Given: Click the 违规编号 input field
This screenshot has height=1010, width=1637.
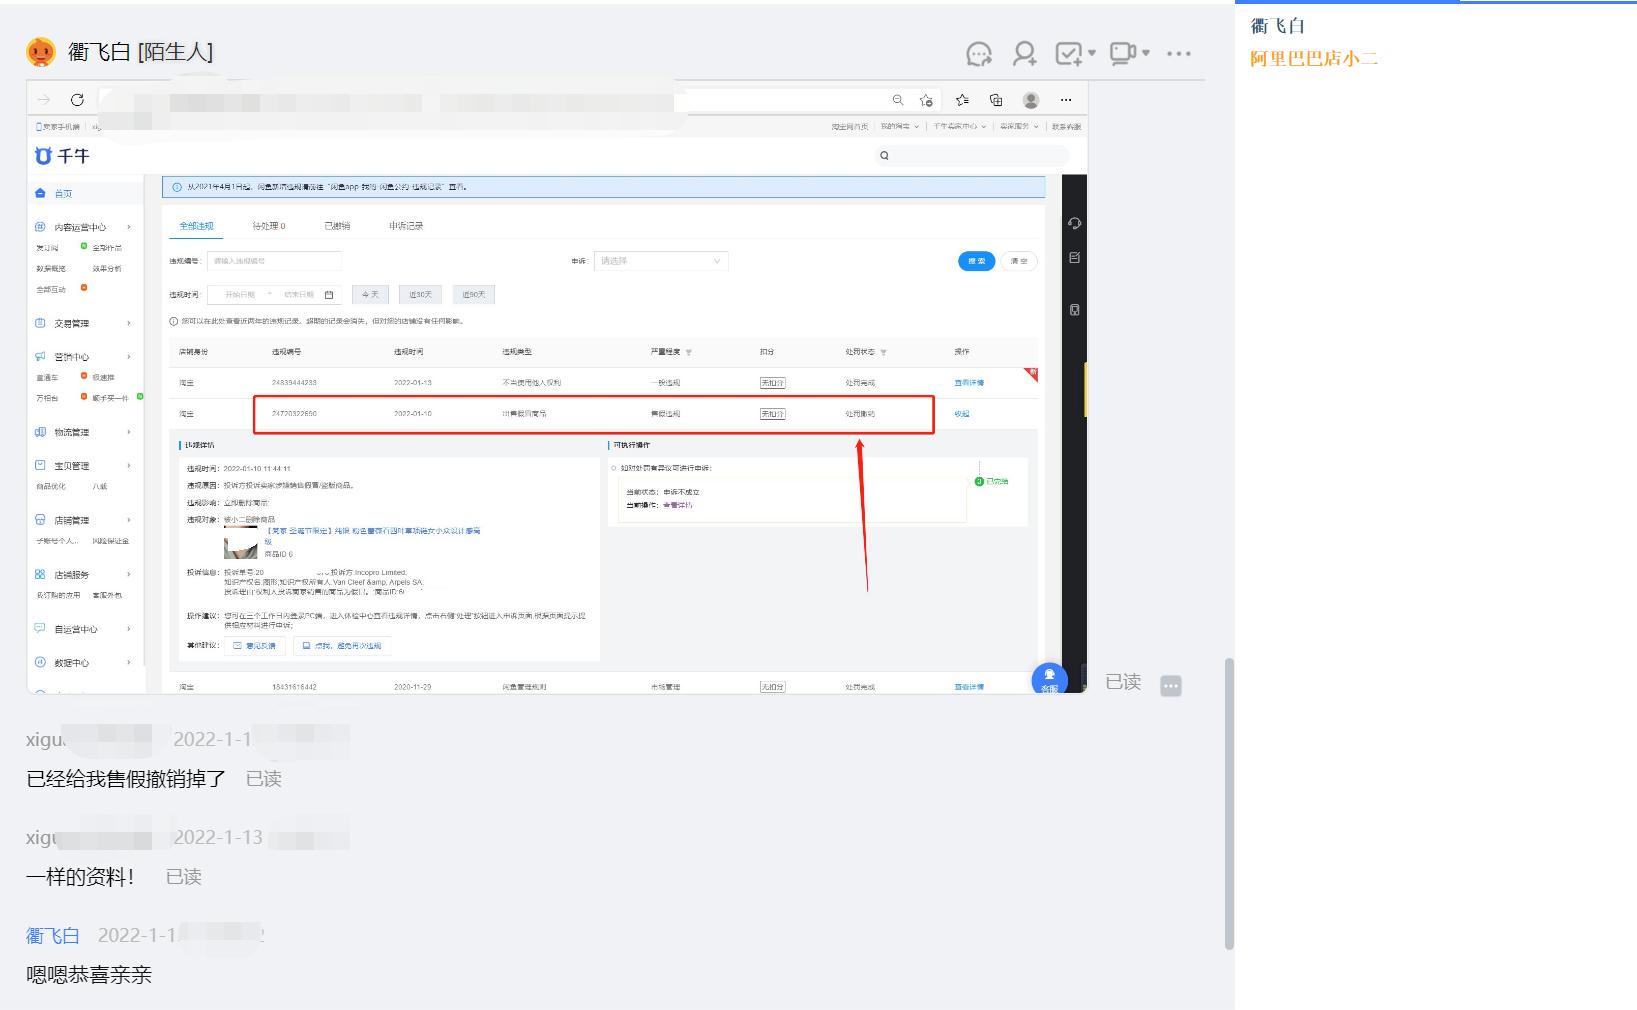Looking at the screenshot, I should [274, 261].
